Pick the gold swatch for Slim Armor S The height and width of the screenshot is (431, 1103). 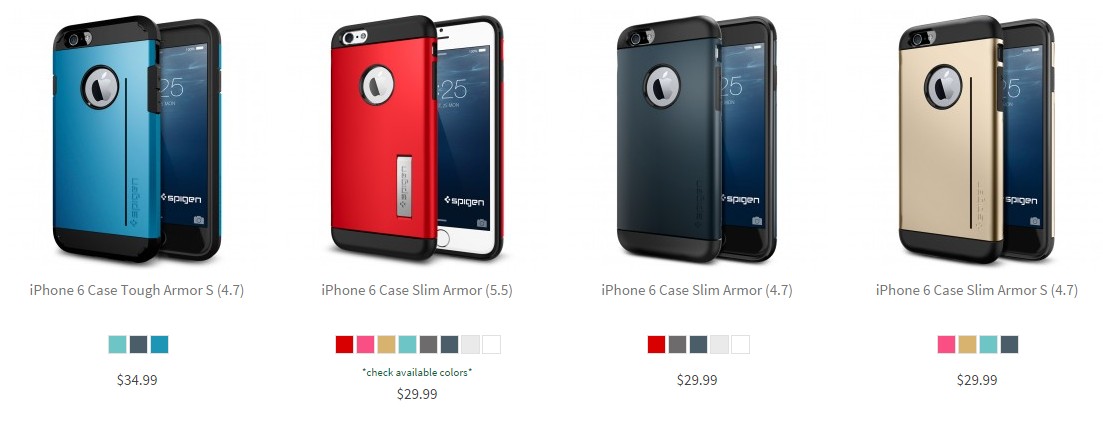tap(967, 345)
